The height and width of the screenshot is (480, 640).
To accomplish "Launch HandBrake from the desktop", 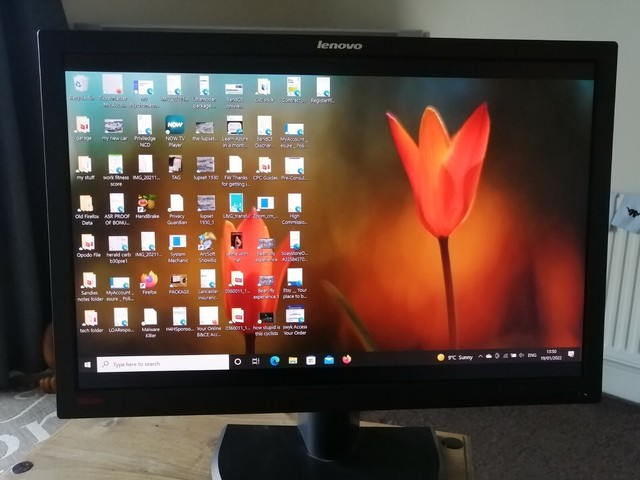I will pyautogui.click(x=147, y=207).
